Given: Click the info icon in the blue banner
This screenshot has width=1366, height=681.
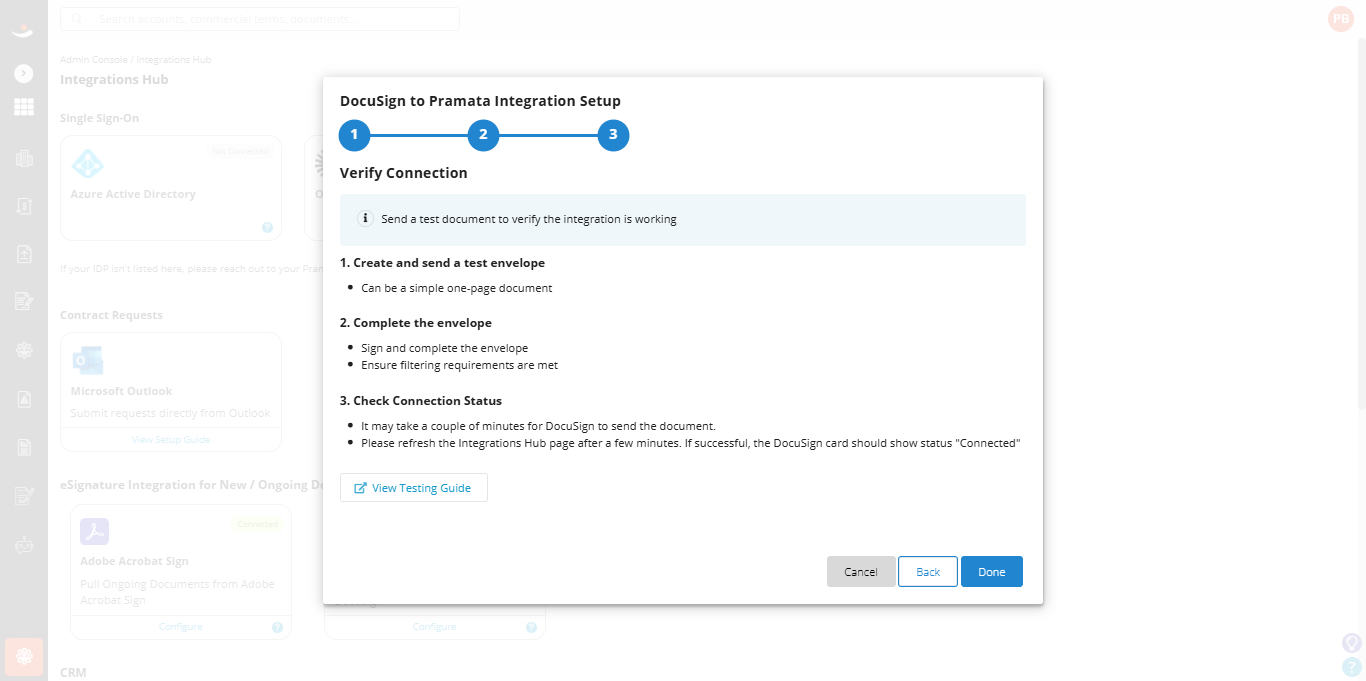Looking at the screenshot, I should (366, 219).
